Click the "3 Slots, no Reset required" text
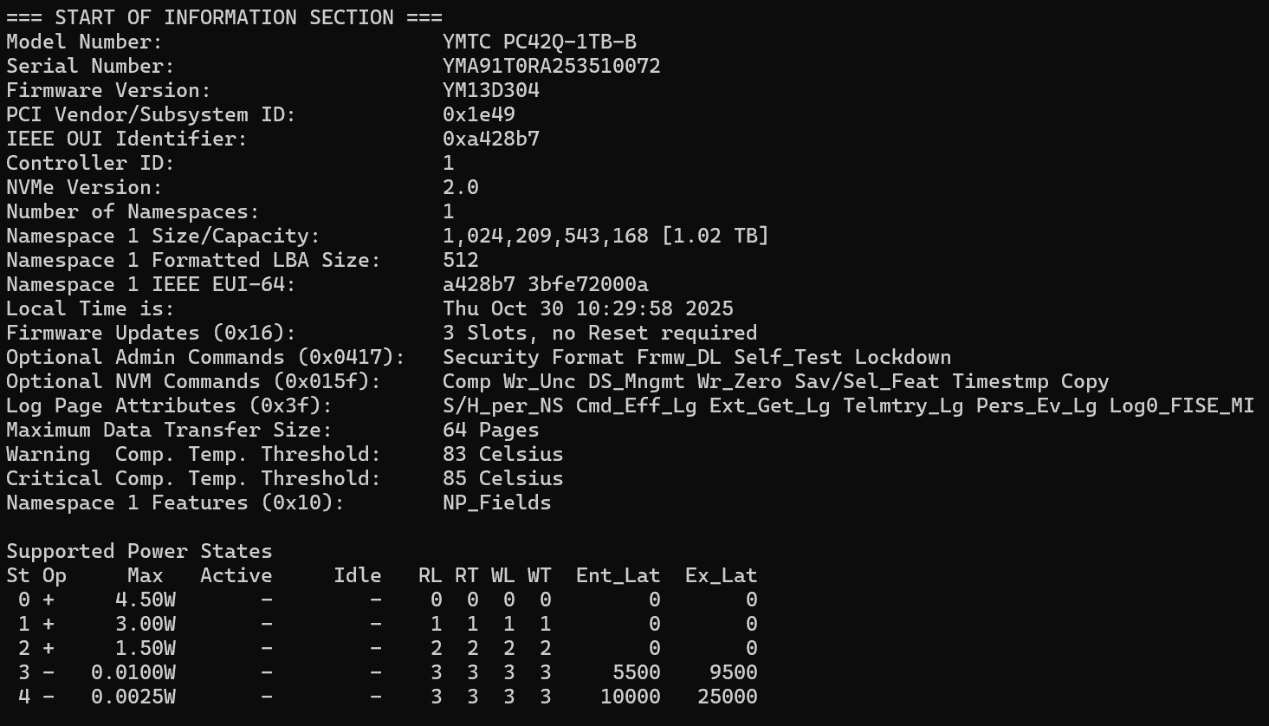The width and height of the screenshot is (1269, 726). coord(599,332)
